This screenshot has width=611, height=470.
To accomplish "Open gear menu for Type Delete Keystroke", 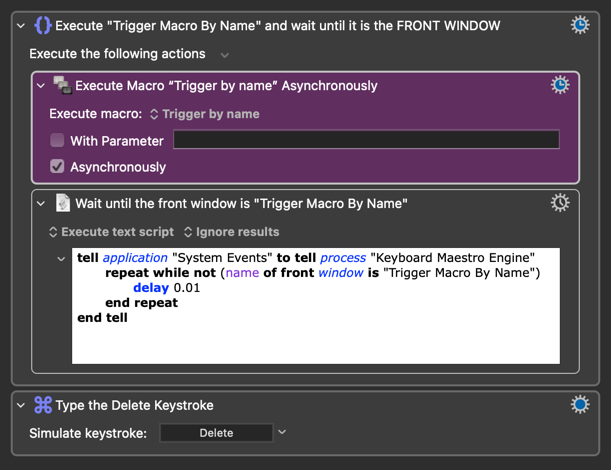I will point(580,405).
